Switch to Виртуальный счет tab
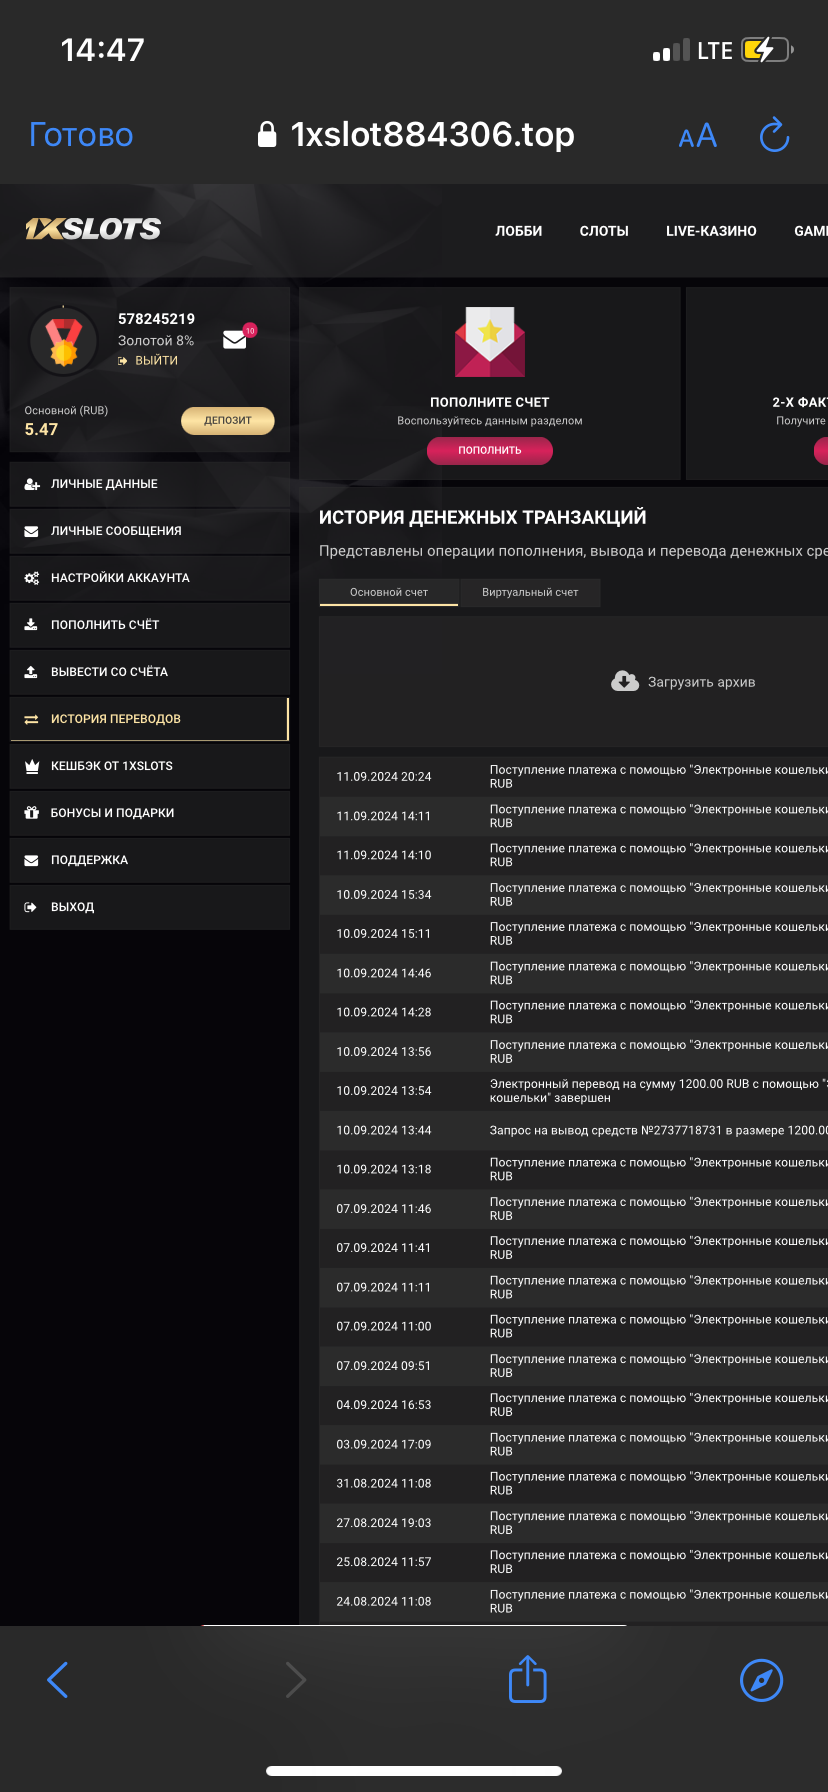 530,592
